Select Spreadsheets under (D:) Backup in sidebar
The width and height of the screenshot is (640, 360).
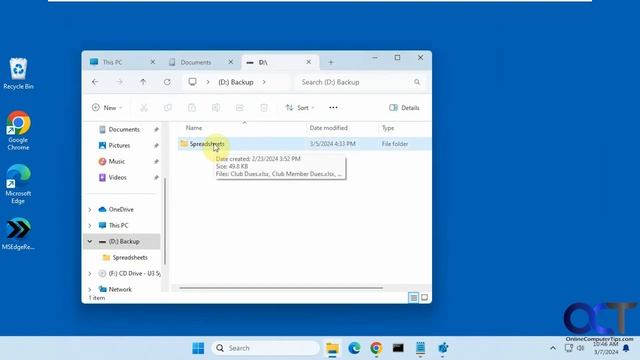coord(130,257)
